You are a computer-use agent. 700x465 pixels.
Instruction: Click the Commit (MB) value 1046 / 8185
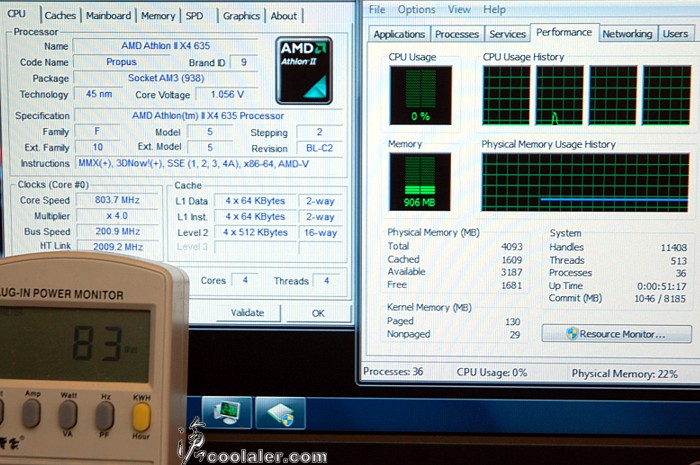660,299
